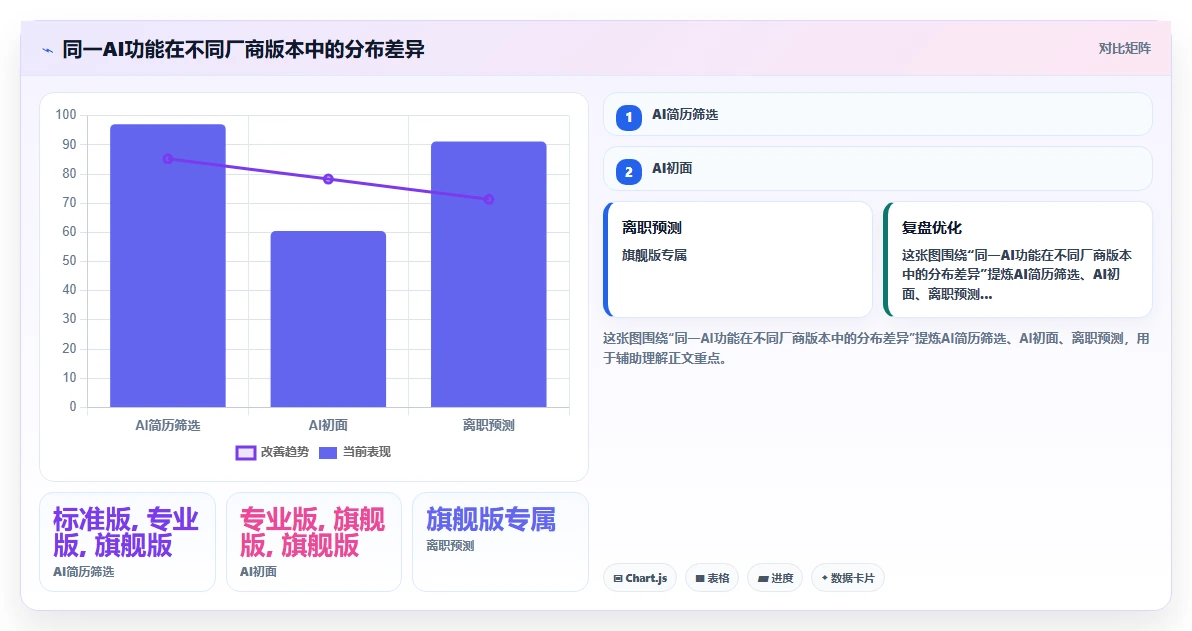This screenshot has height=631, width=1192.
Task: Click the 表格 tag chip
Action: pyautogui.click(x=712, y=578)
